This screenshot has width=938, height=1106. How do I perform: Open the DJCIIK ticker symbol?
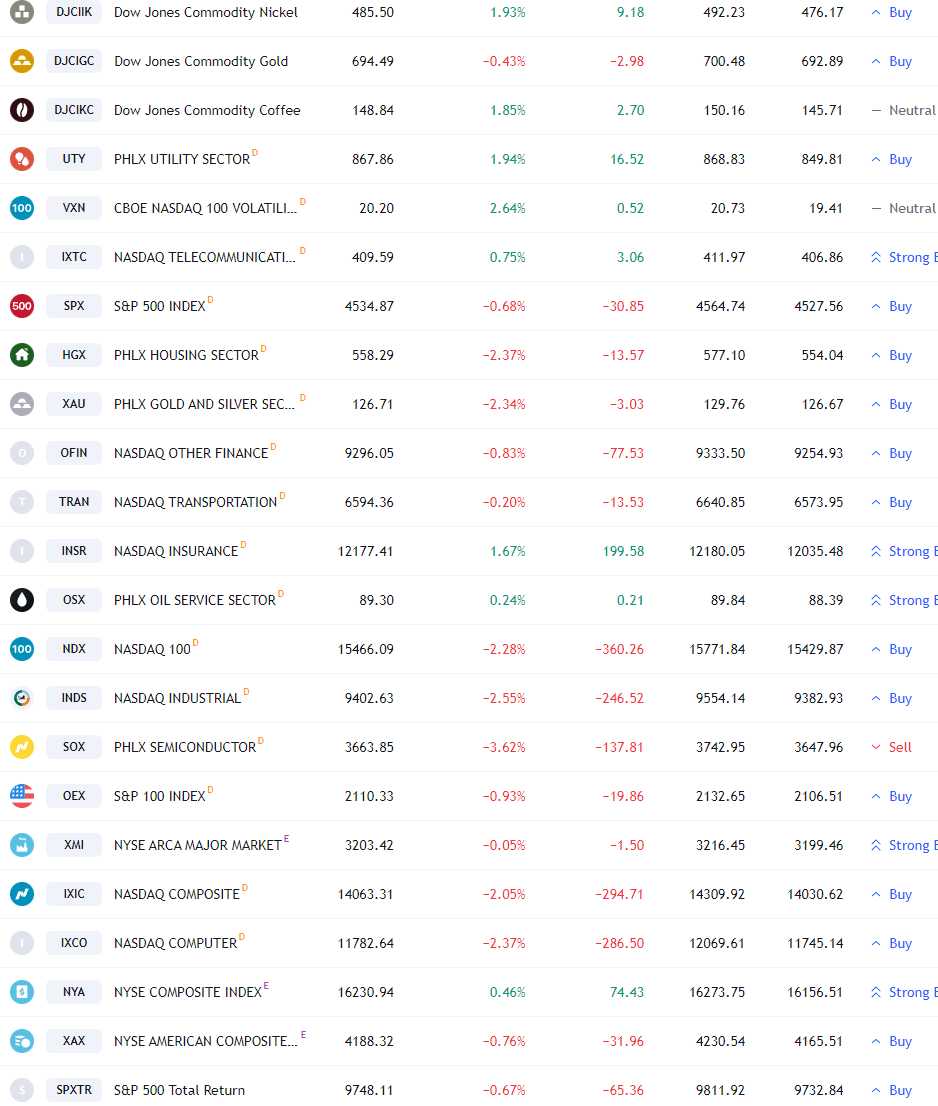[74, 12]
